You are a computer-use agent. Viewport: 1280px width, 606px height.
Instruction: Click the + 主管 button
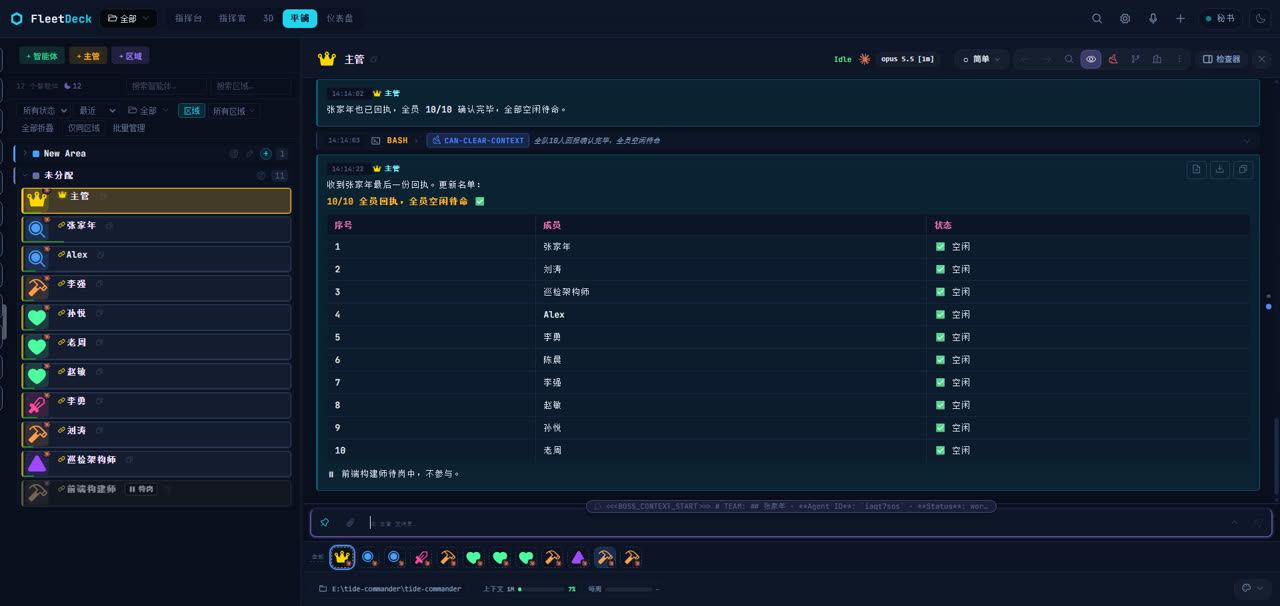click(x=88, y=56)
